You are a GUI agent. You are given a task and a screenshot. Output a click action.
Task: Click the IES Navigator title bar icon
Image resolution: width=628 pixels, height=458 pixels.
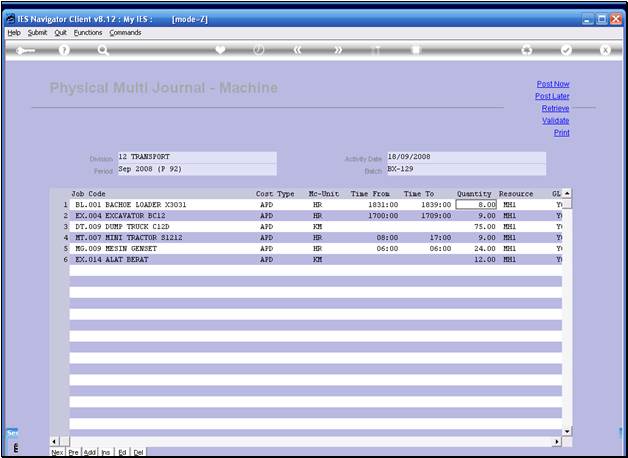click(x=11, y=19)
